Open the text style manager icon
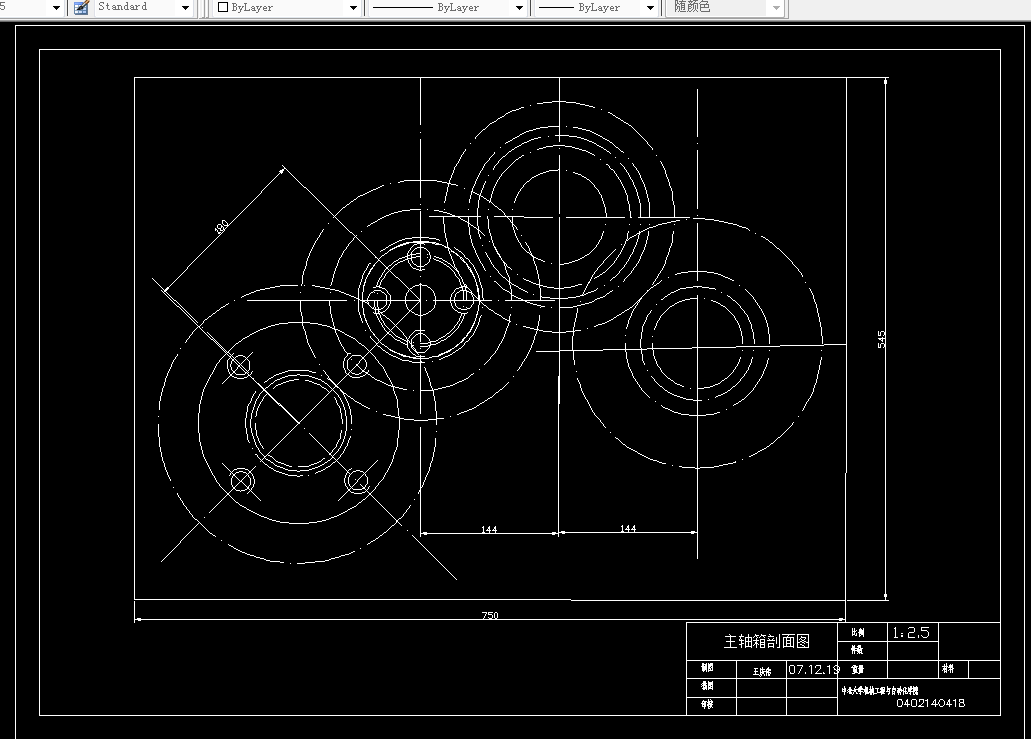 point(82,8)
